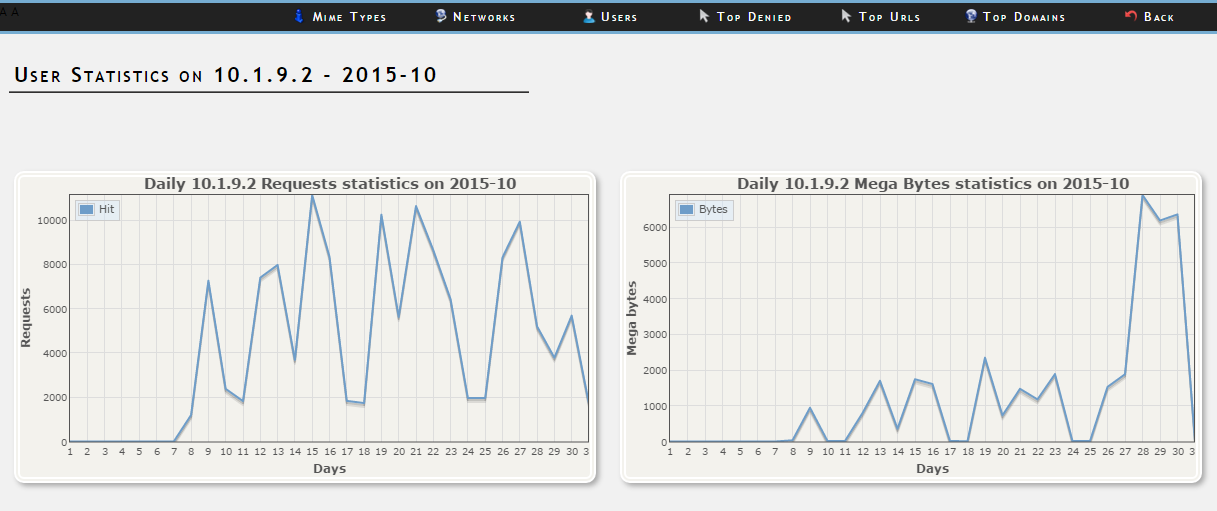Click the Top Urls cursor icon

click(x=846, y=16)
